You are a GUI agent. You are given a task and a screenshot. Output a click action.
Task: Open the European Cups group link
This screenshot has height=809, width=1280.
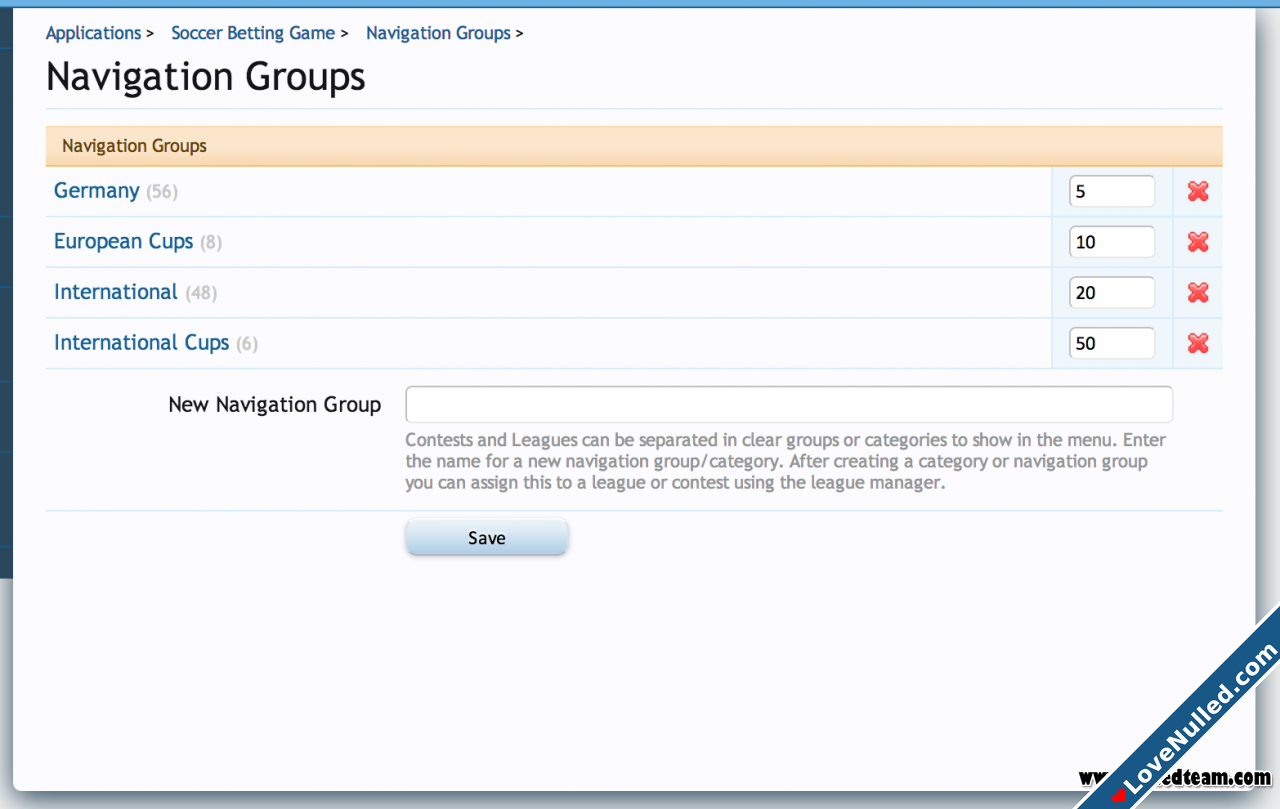click(124, 241)
